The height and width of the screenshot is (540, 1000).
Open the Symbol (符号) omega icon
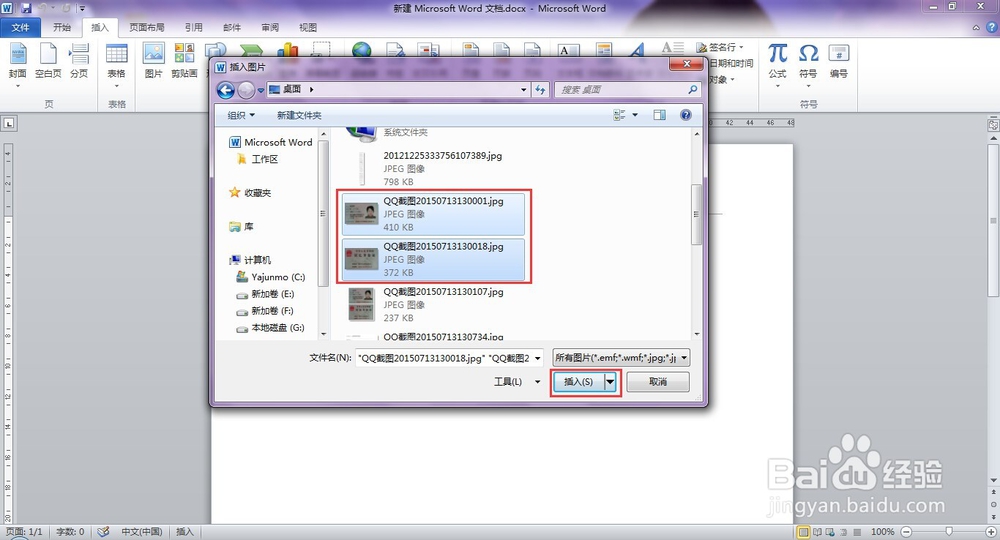pyautogui.click(x=808, y=64)
